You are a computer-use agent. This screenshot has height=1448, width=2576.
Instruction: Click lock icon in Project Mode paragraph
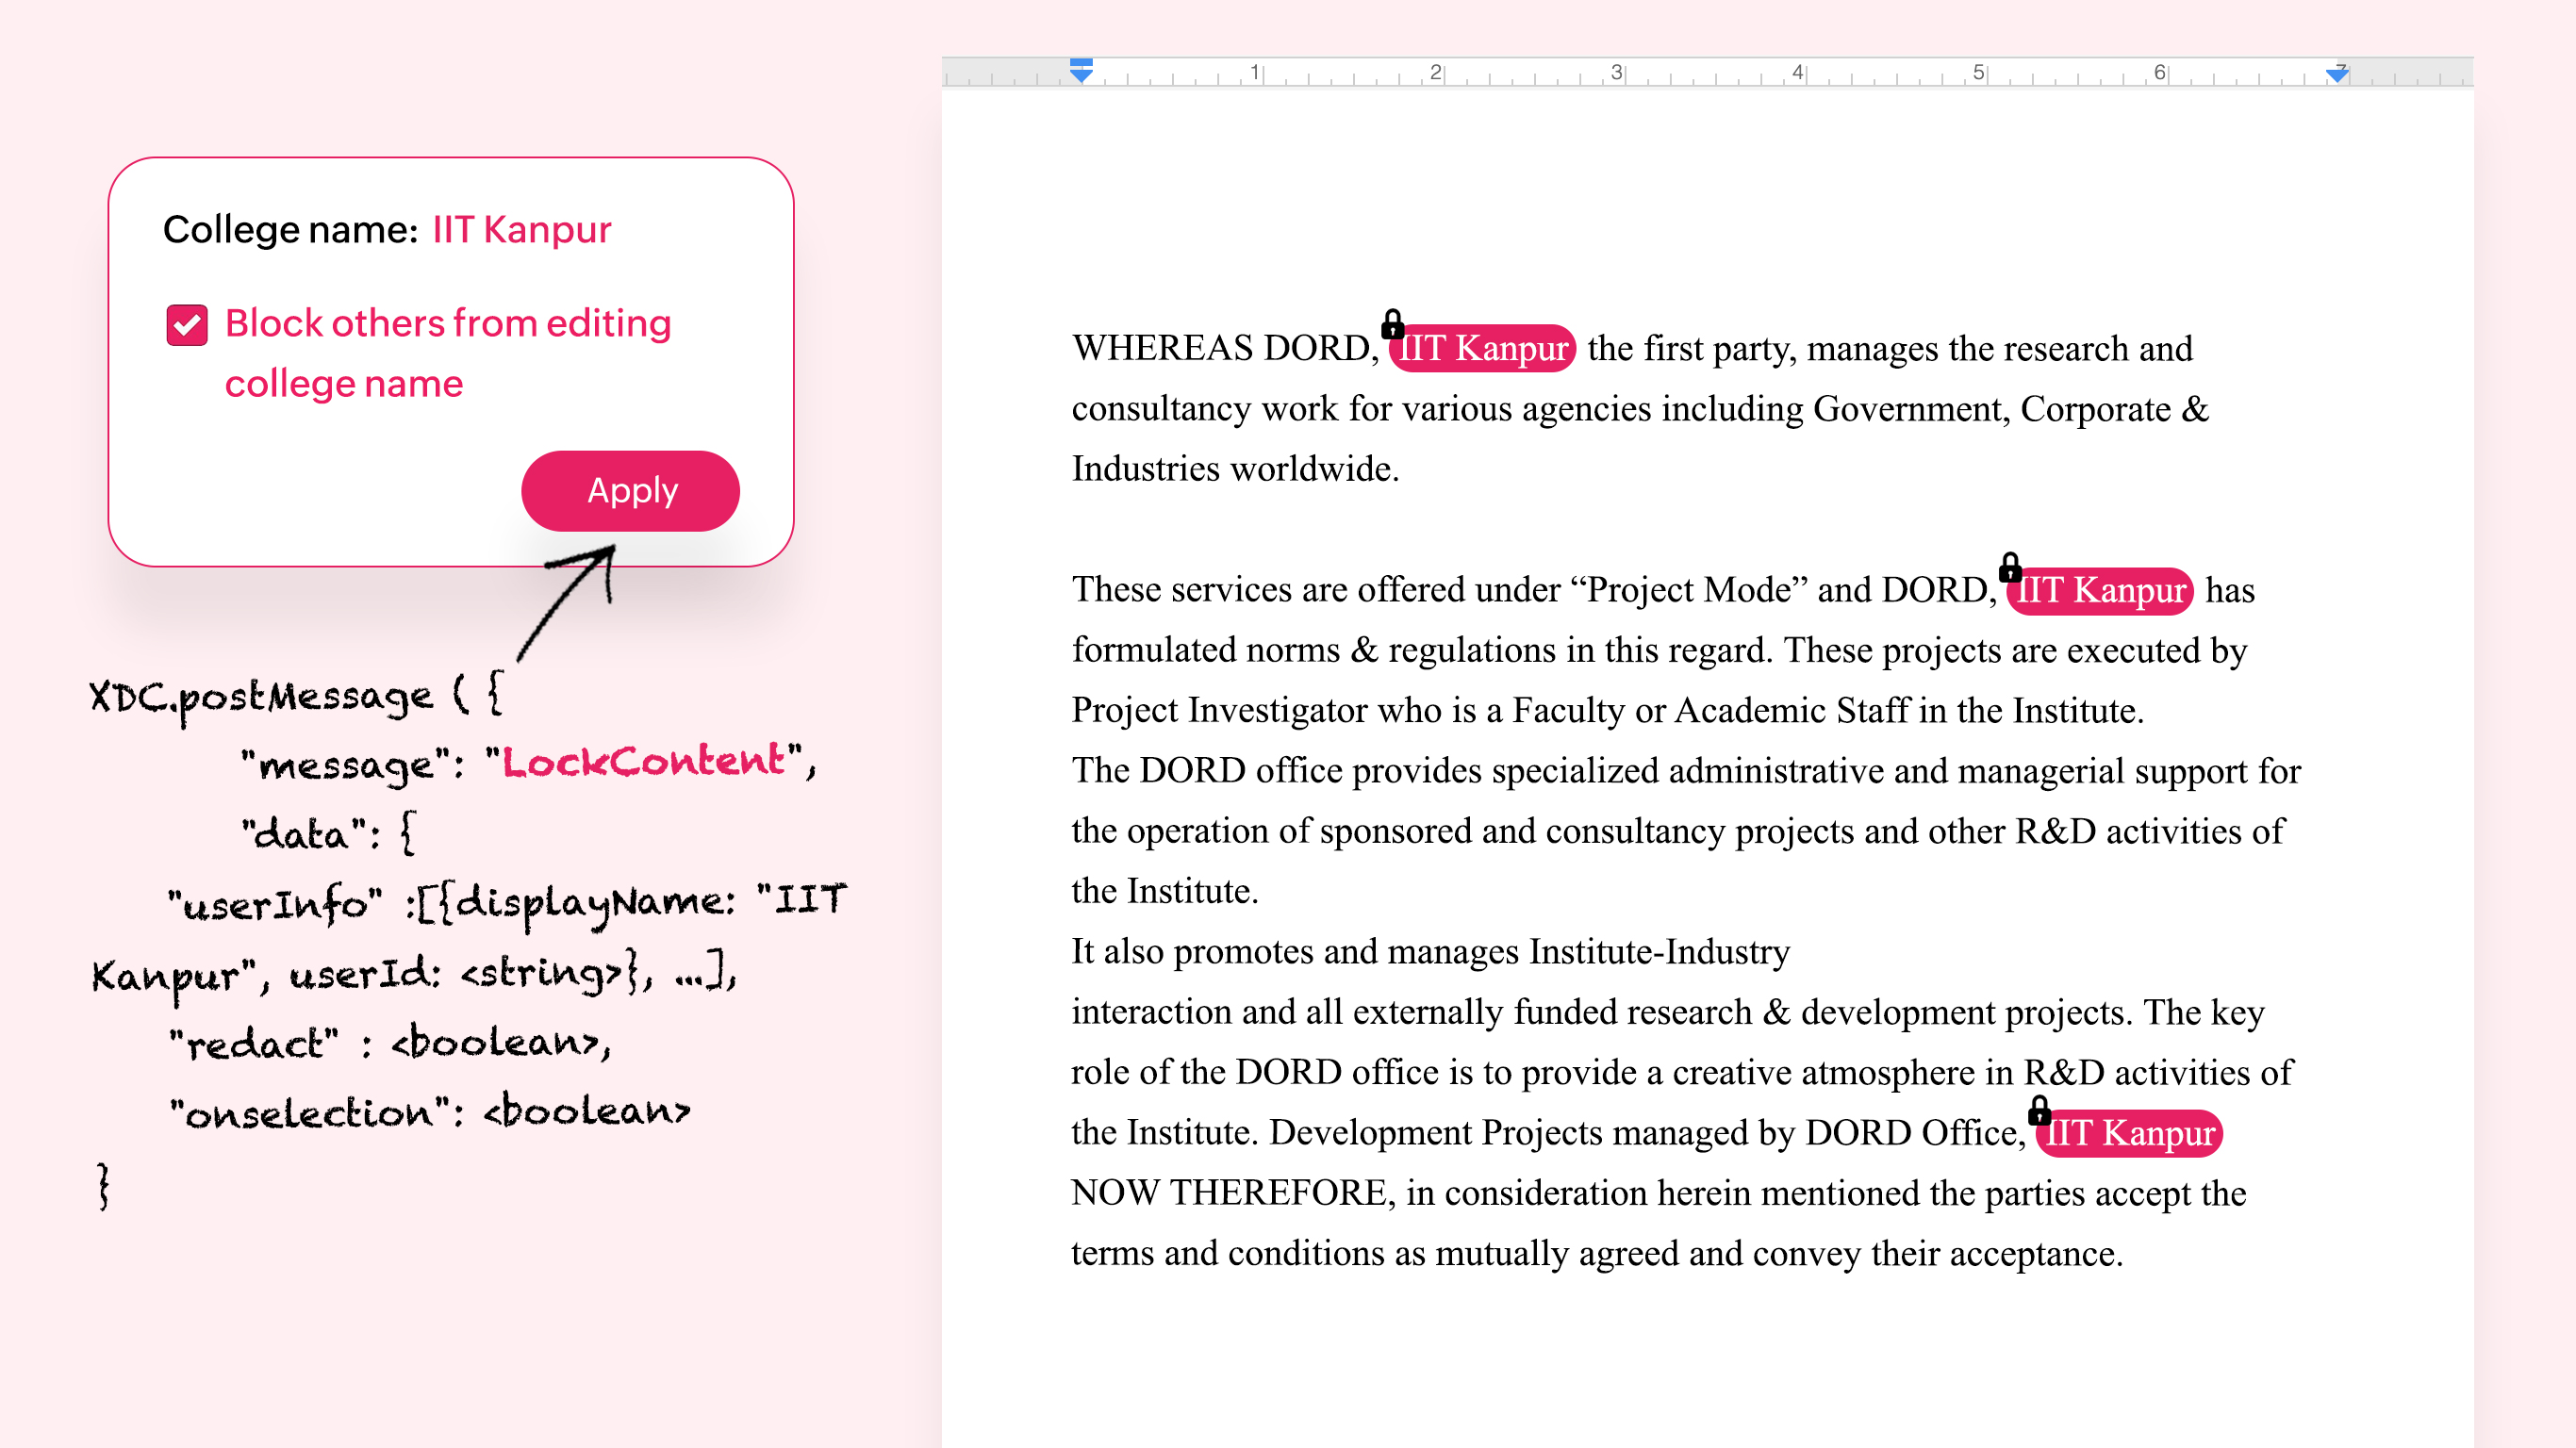pos(2010,567)
